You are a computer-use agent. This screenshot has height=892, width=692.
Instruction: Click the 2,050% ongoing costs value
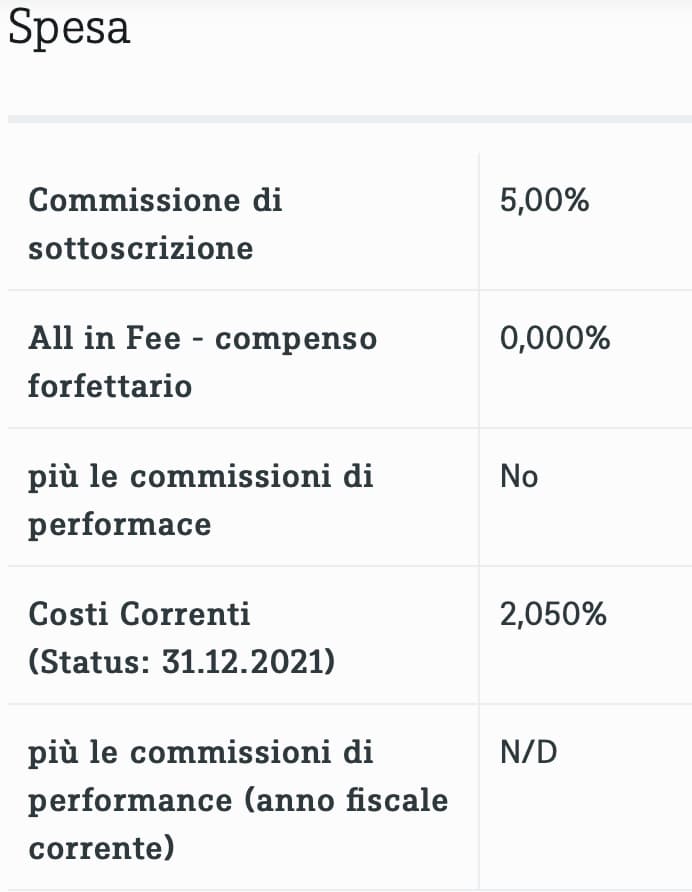point(553,613)
